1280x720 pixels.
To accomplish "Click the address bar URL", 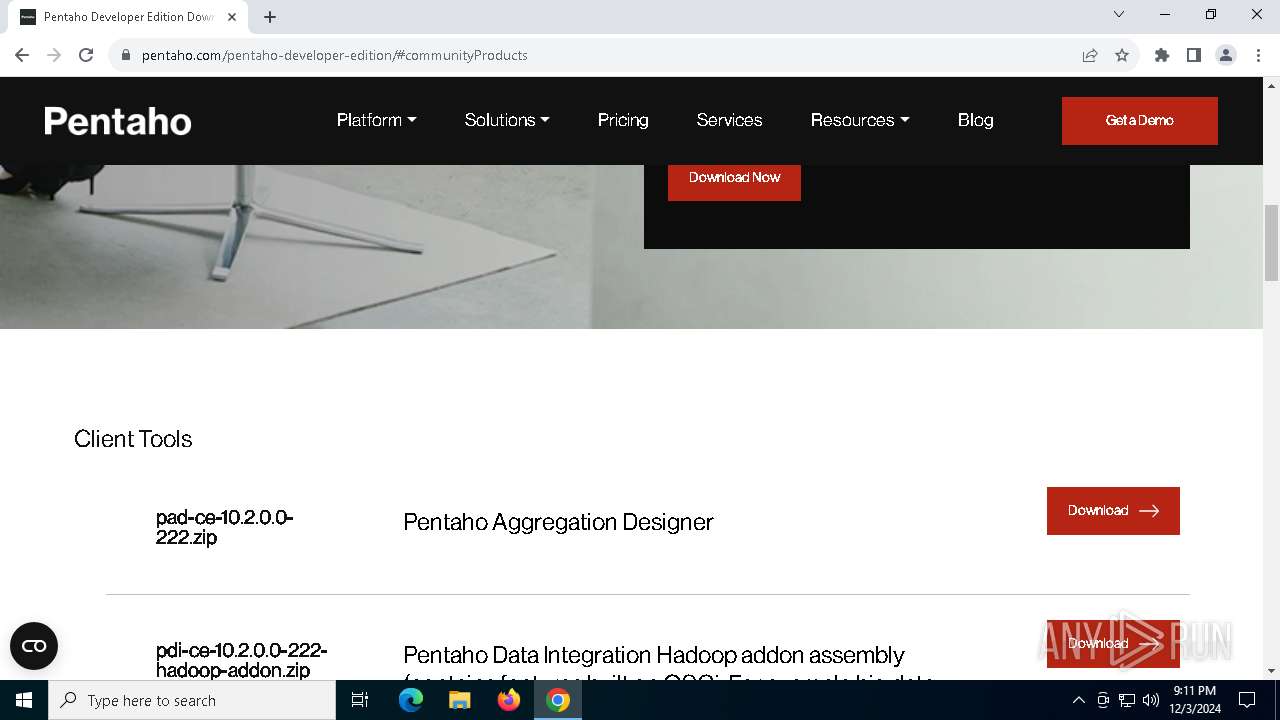I will pos(334,55).
